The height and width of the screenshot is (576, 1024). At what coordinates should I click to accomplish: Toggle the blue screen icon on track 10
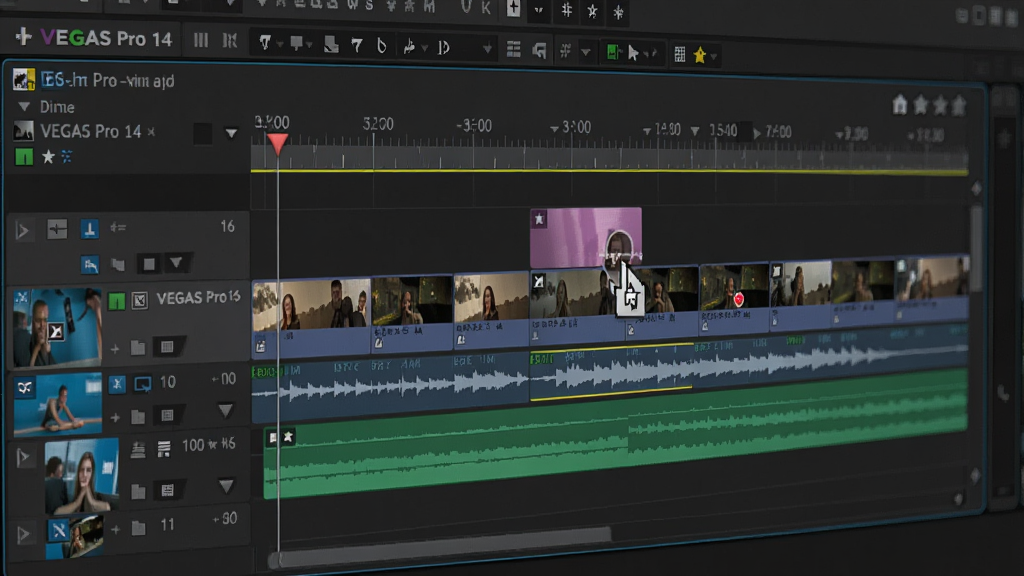[142, 384]
